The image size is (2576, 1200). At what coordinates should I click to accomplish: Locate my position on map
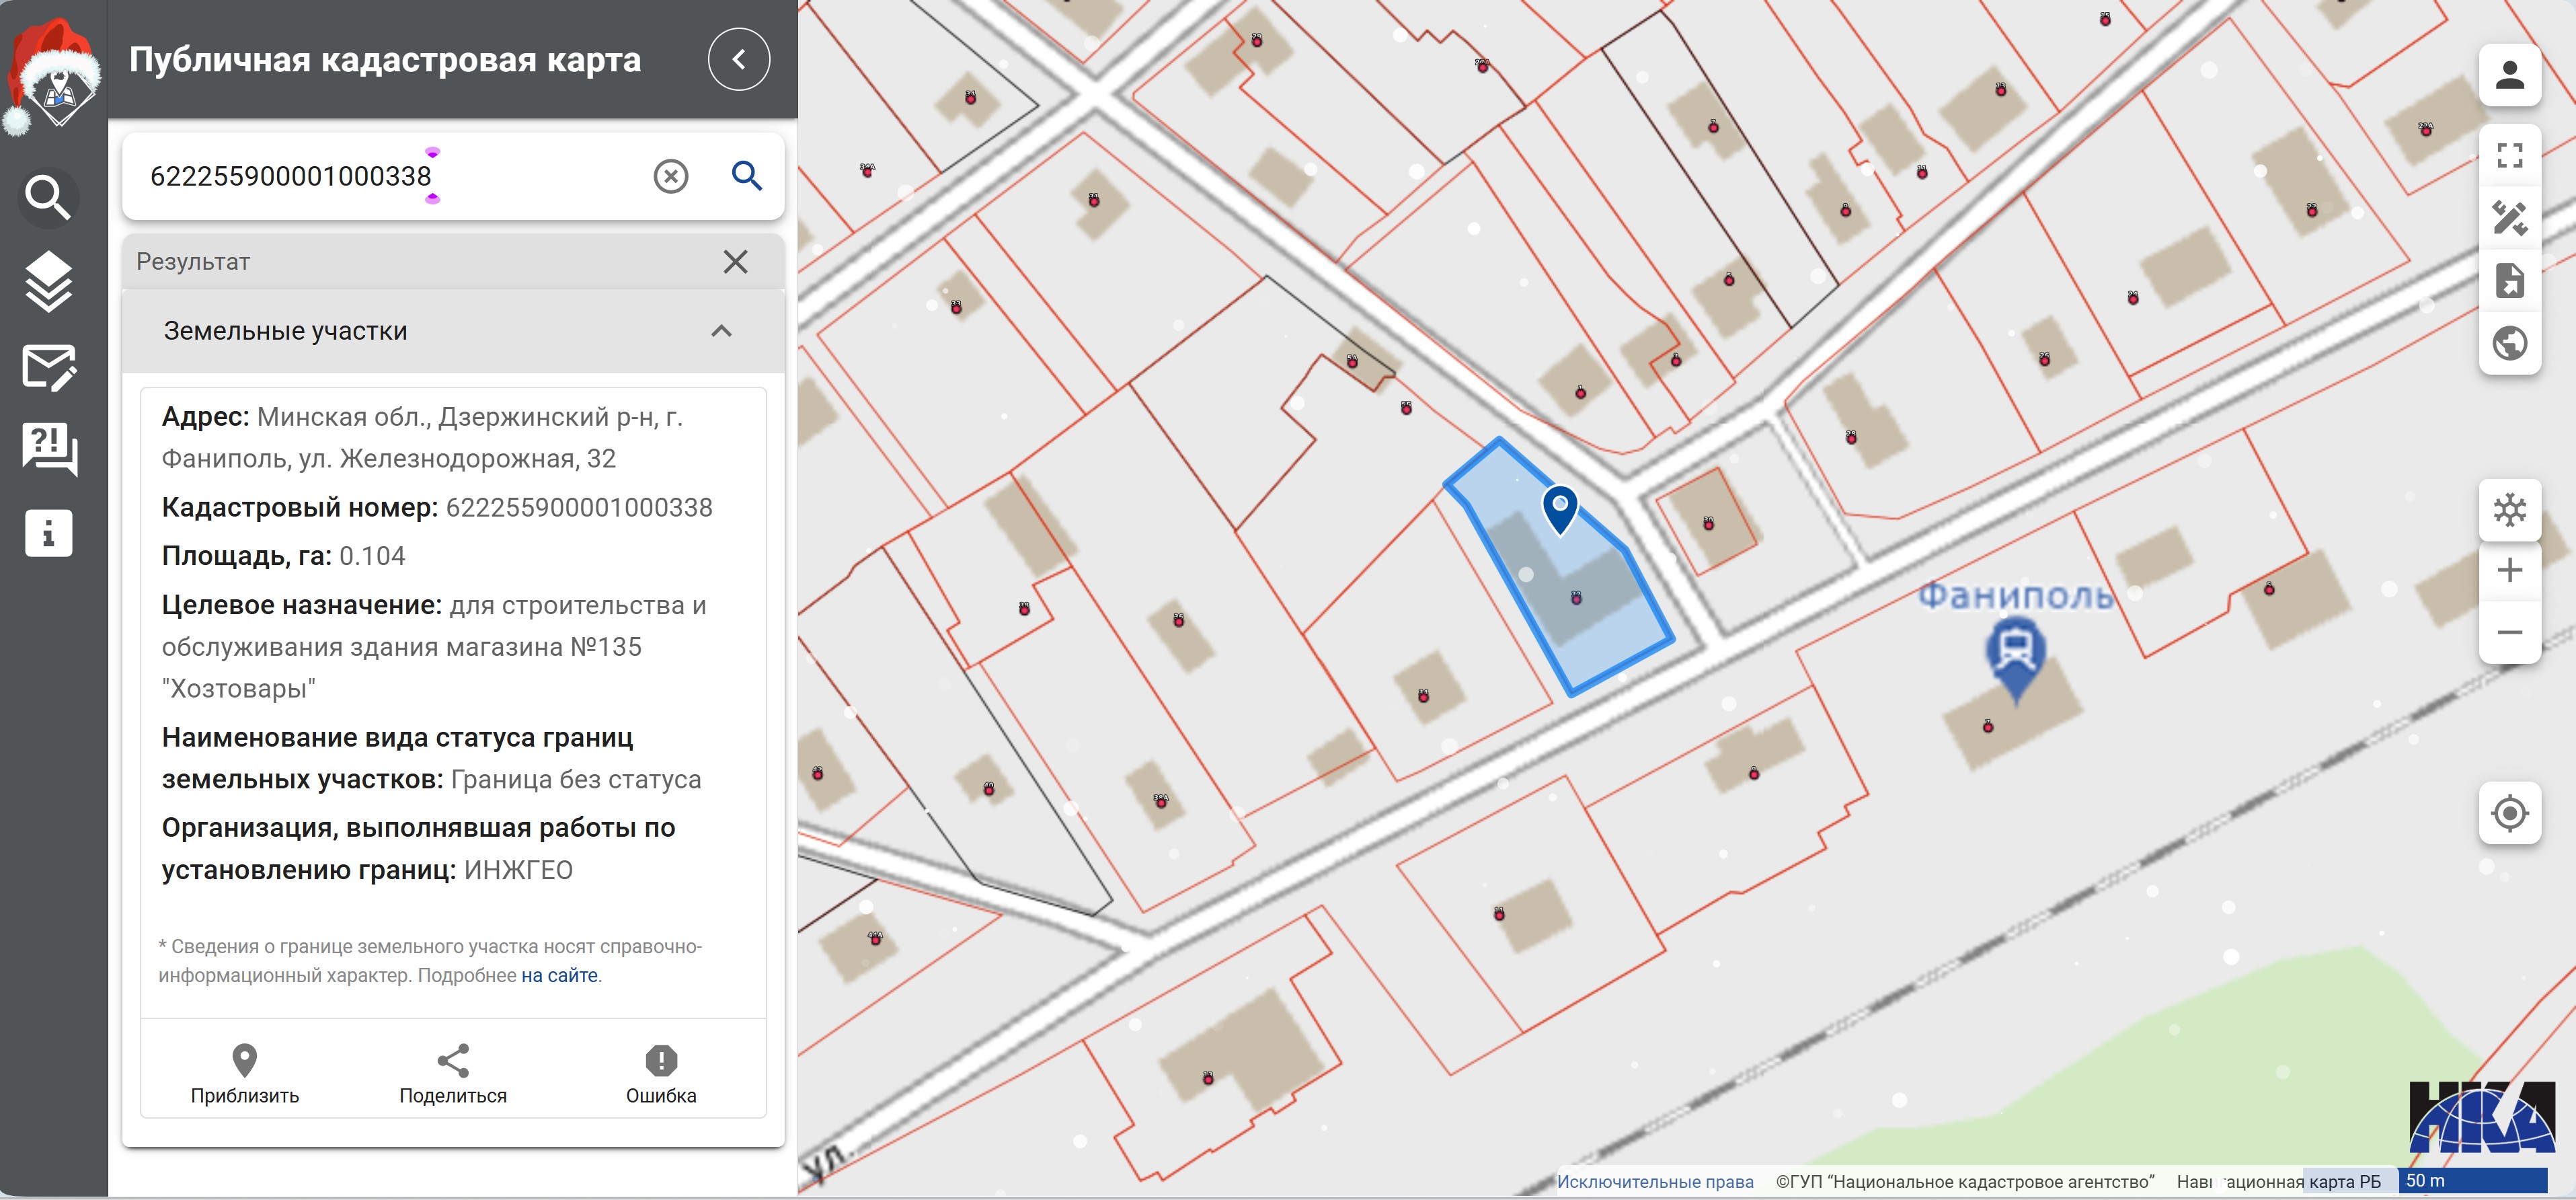point(2508,813)
